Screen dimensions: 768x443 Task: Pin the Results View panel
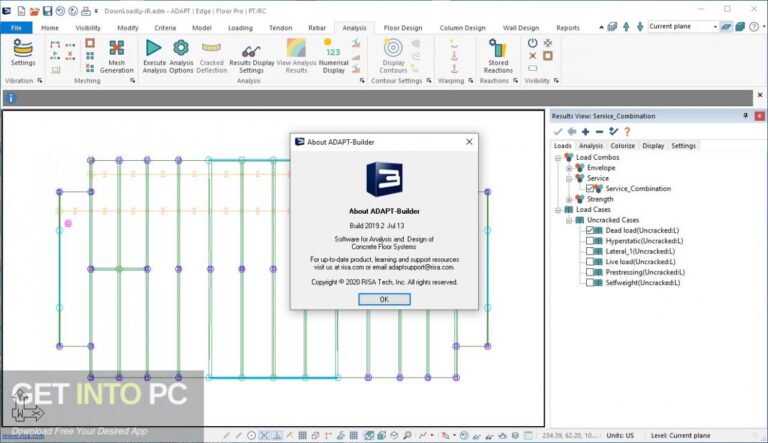745,116
